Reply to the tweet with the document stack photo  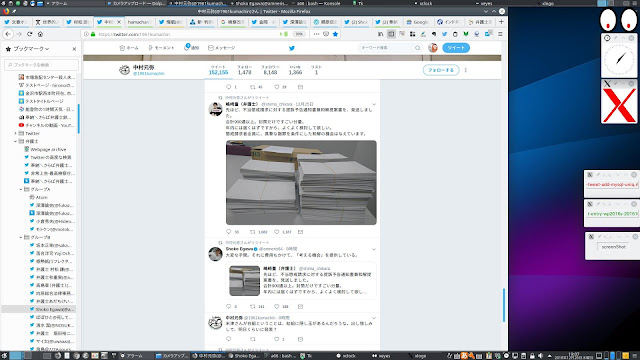(x=229, y=232)
